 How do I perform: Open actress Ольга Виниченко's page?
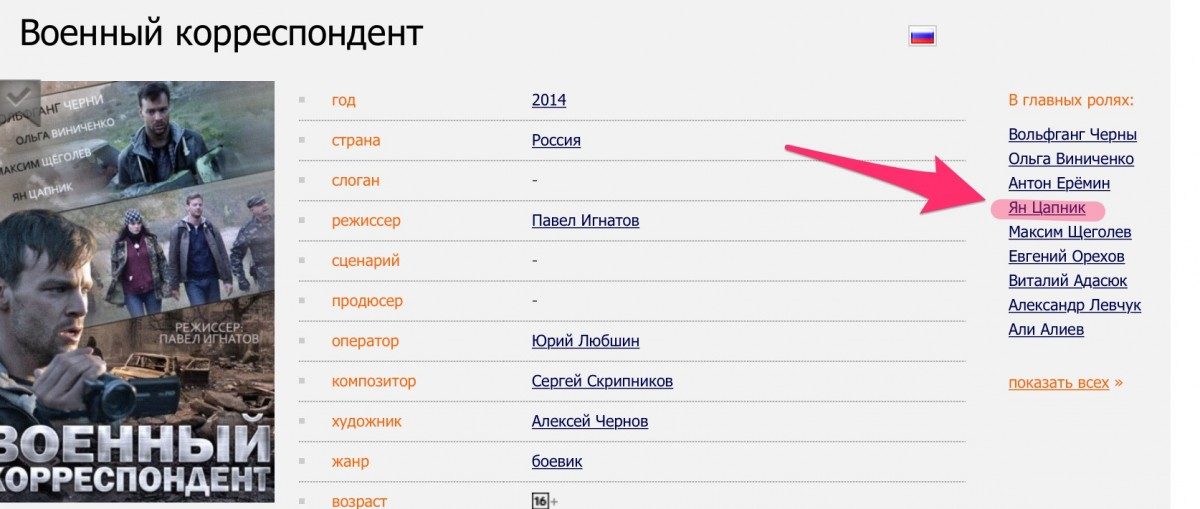tap(1071, 158)
